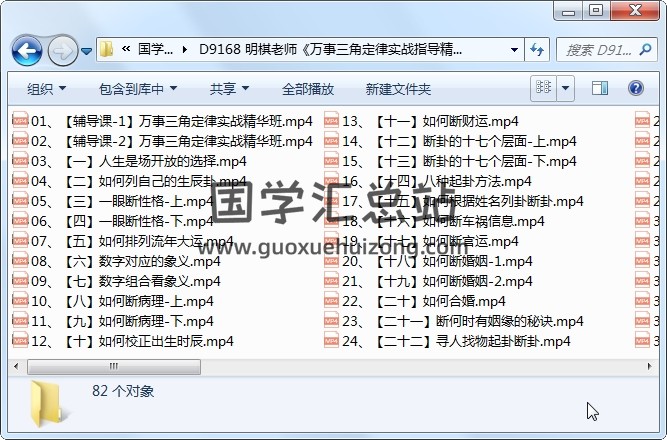Select file name 14、【十二】断卦的十七个层面-上.mp4
Screen dimensions: 667x440
459,141
